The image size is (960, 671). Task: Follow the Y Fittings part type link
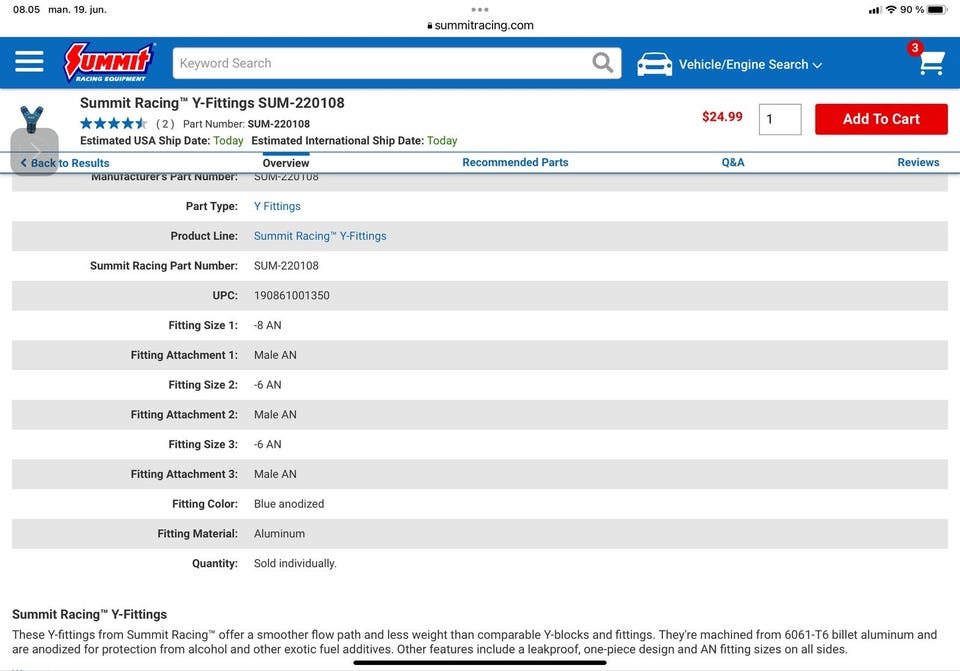point(277,206)
